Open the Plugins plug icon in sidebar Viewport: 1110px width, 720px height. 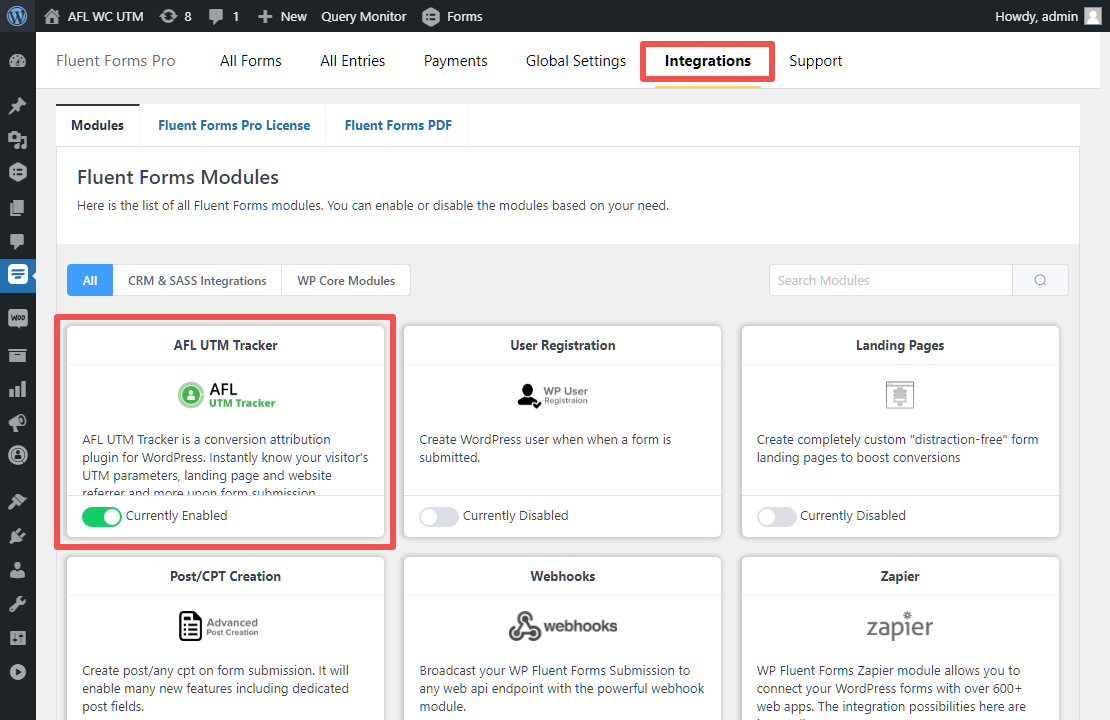tap(18, 536)
